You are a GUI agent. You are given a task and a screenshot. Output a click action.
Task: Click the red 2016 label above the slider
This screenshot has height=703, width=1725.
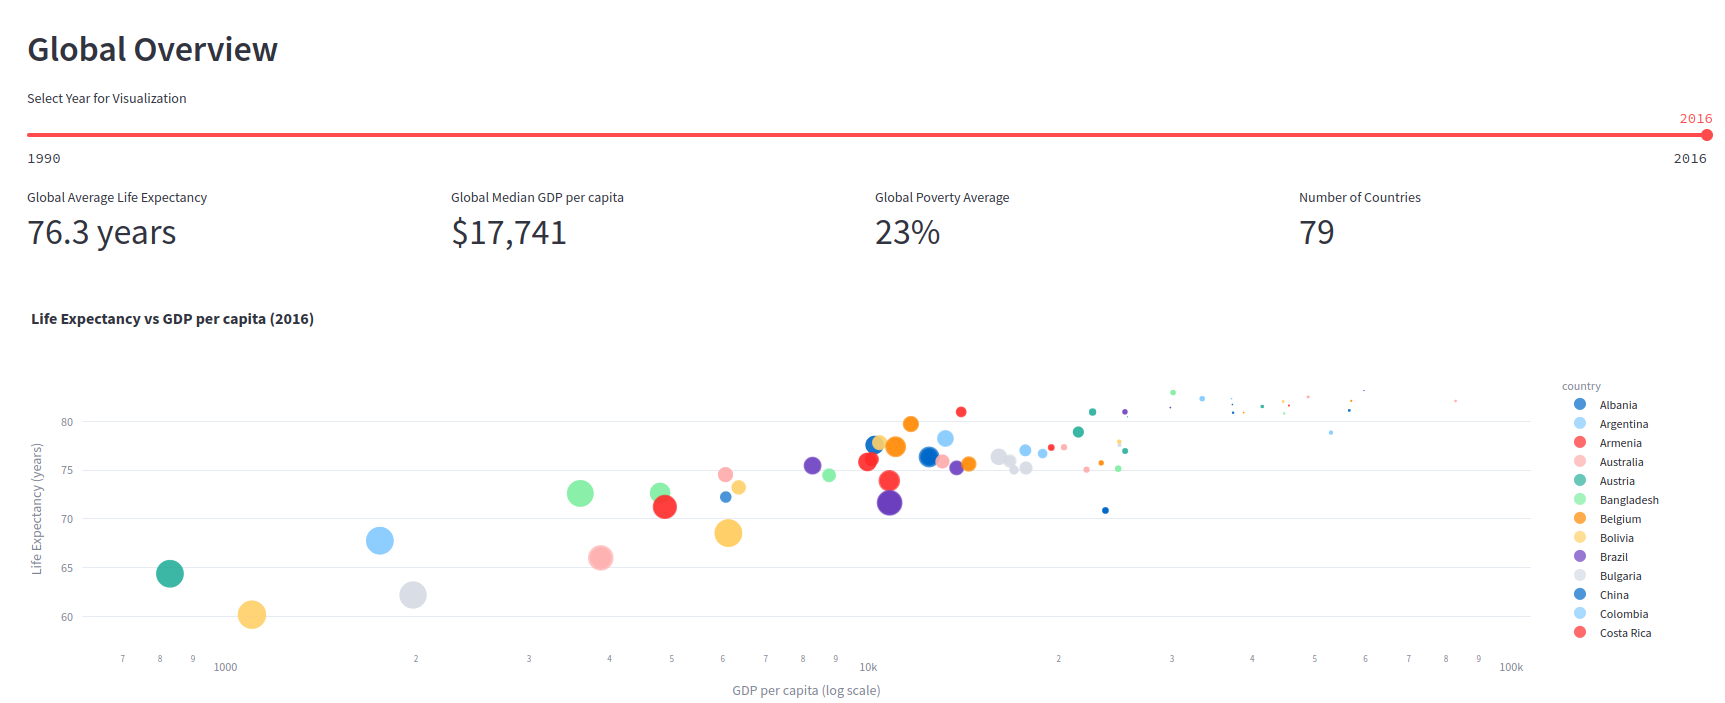coord(1696,118)
